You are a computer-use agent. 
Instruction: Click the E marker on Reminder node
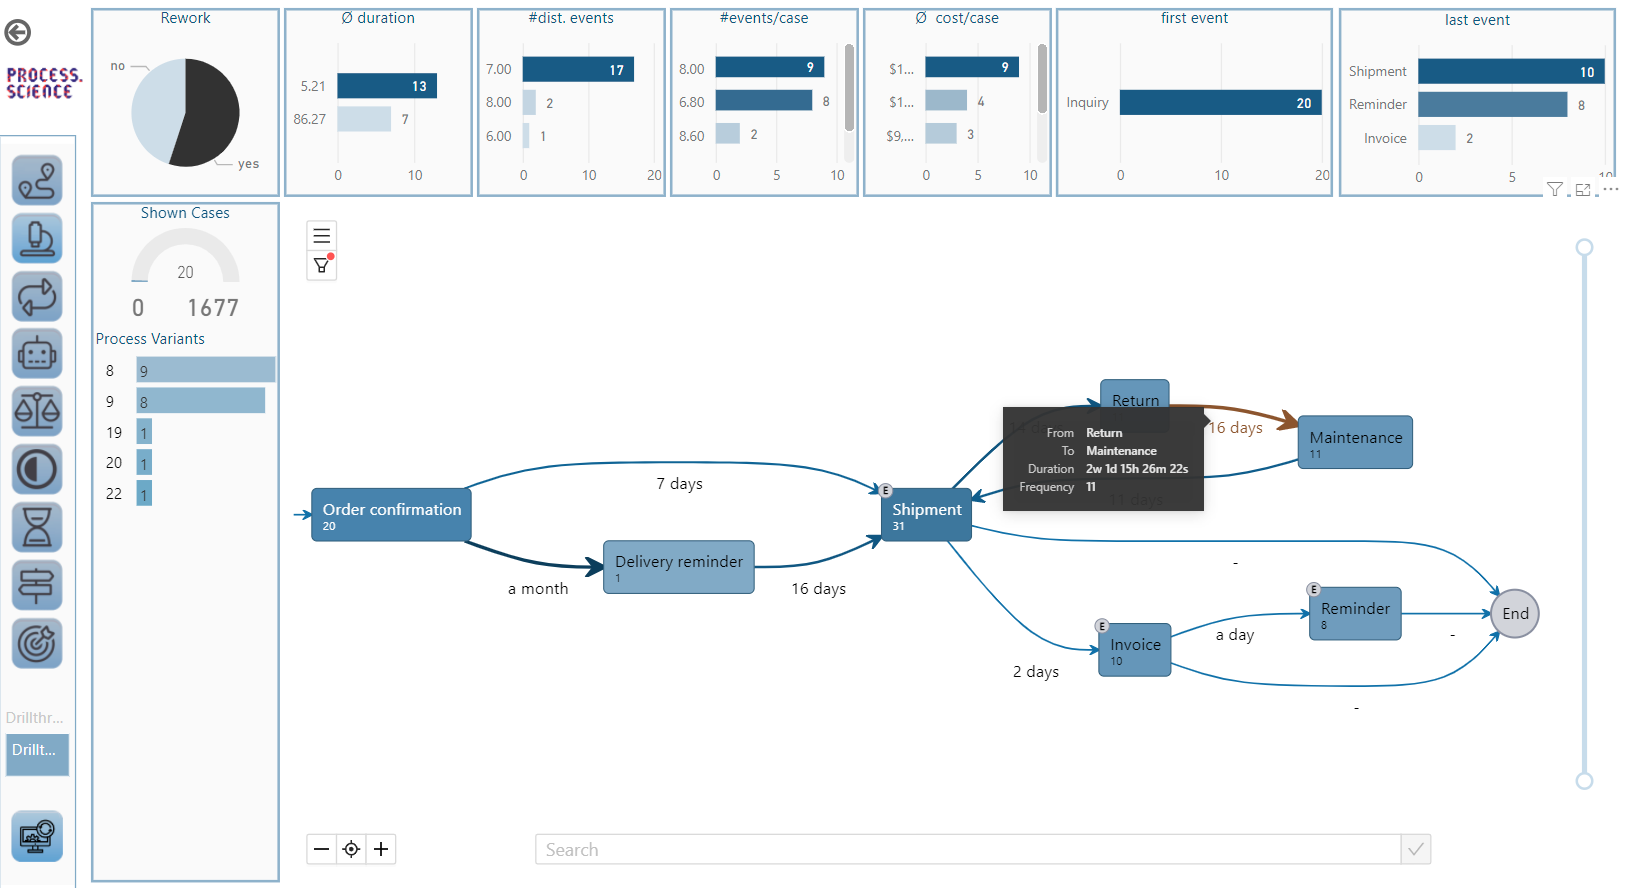click(1314, 590)
